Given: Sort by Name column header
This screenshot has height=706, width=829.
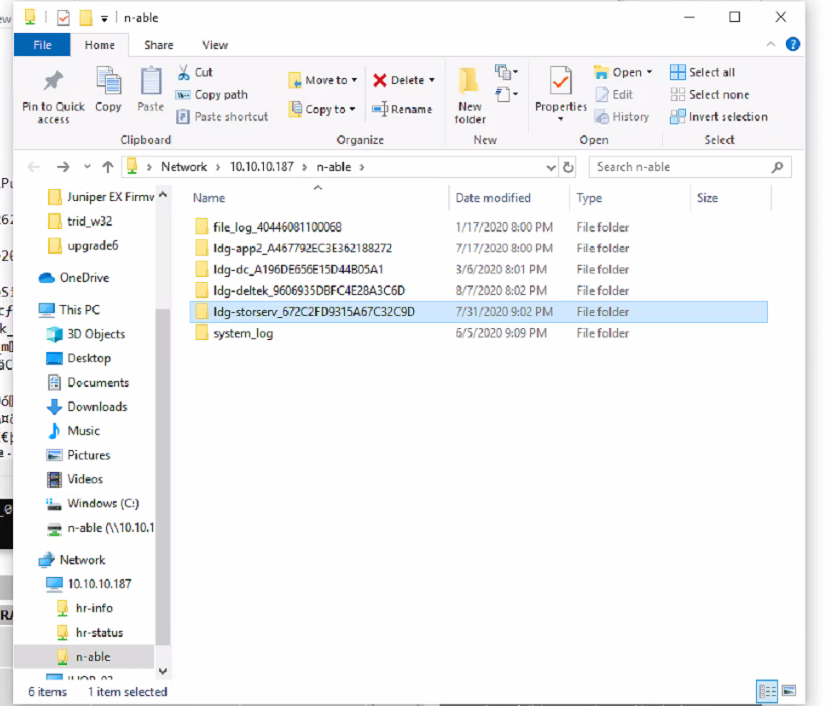Looking at the screenshot, I should [209, 198].
